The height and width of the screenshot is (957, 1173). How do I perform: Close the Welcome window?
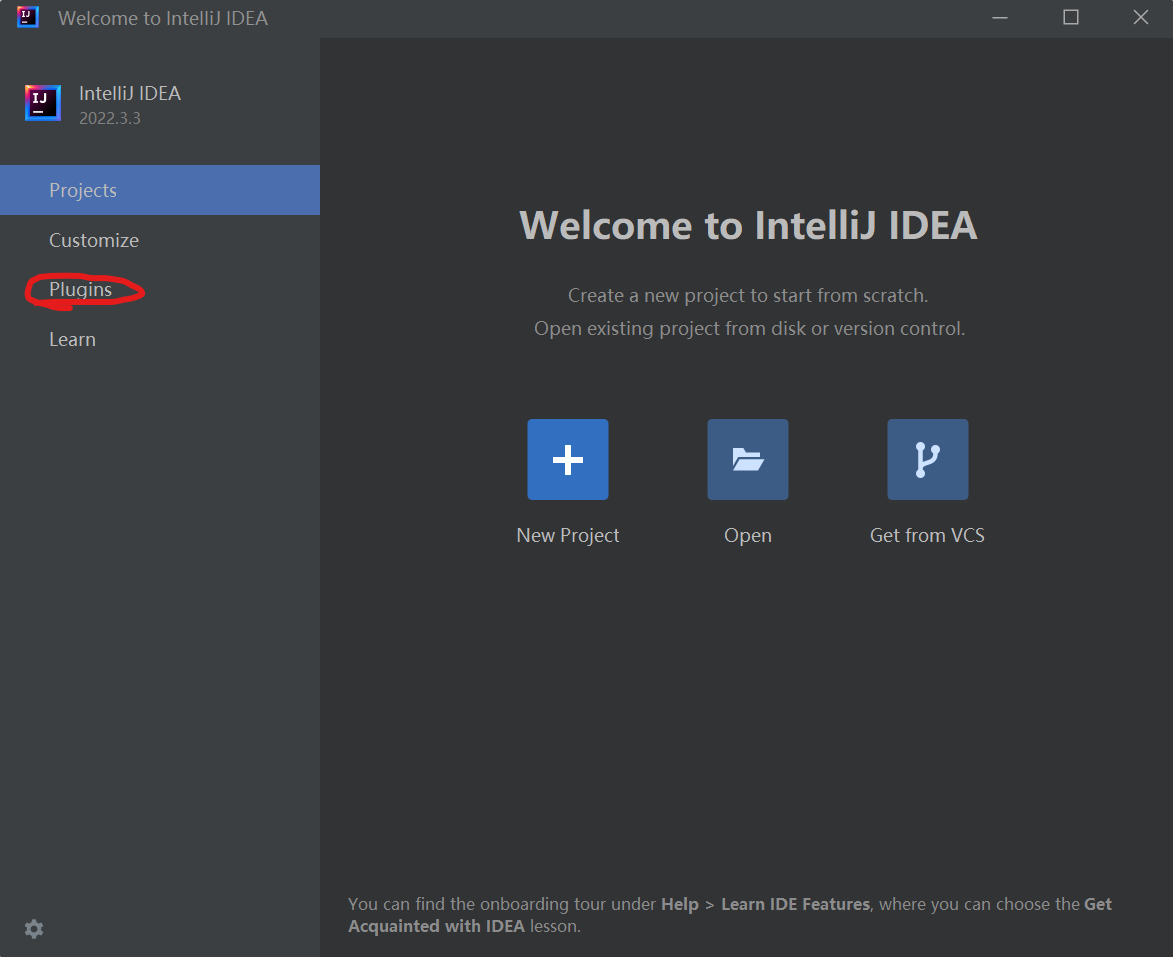click(x=1141, y=17)
